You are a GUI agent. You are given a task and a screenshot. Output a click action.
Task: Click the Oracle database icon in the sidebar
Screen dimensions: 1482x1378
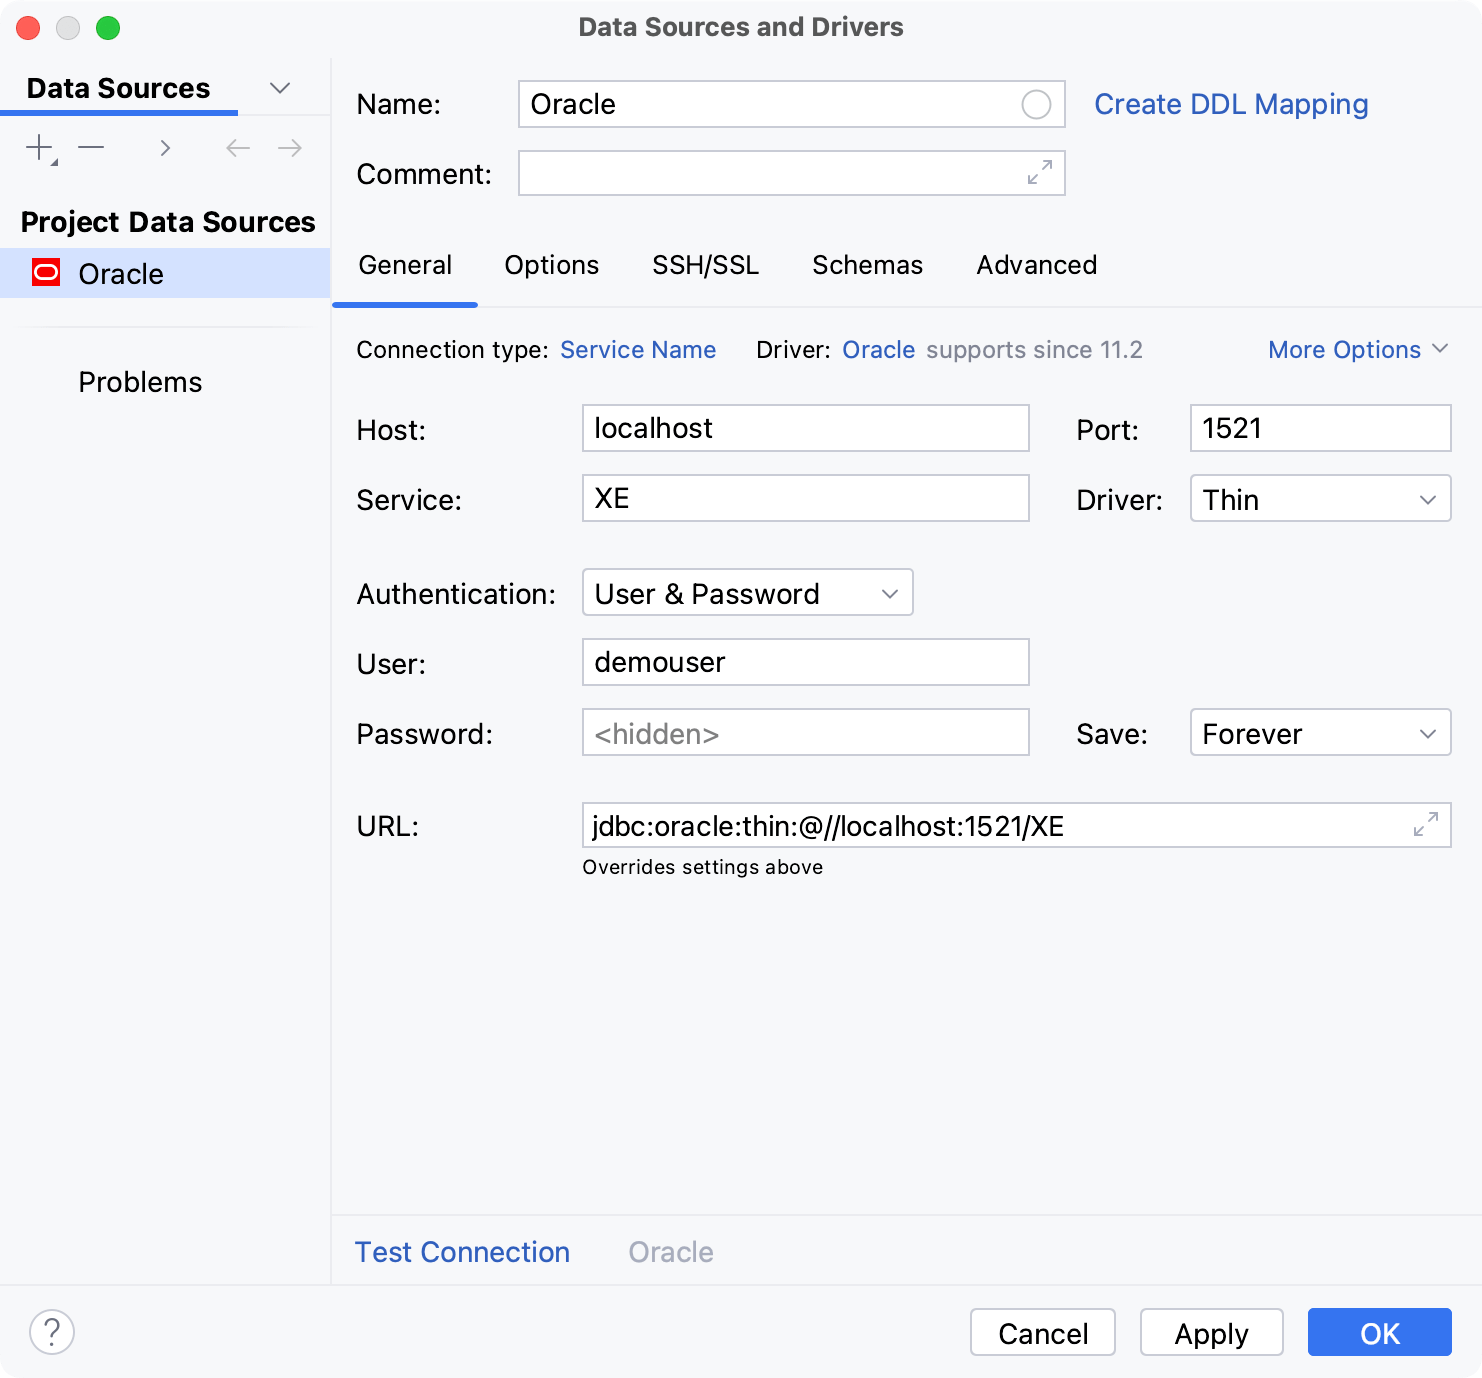click(45, 273)
